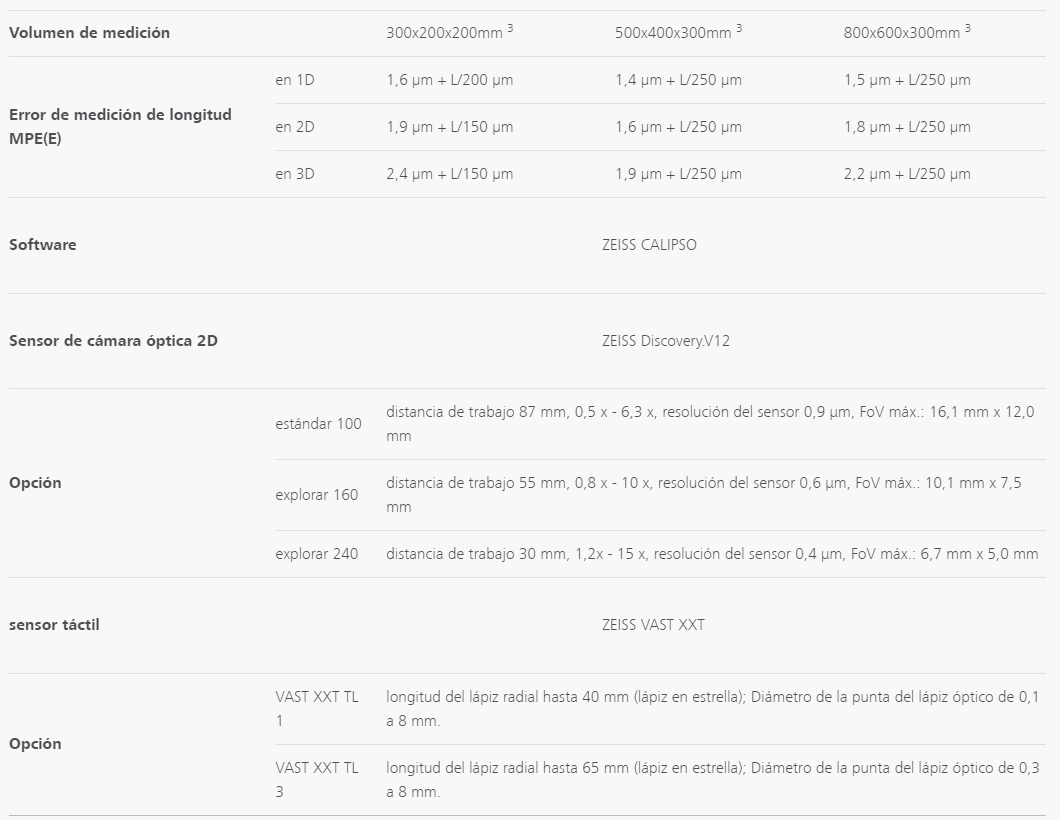
Task: Click the "VAST XXT TL 3" option label
Action: 317,780
